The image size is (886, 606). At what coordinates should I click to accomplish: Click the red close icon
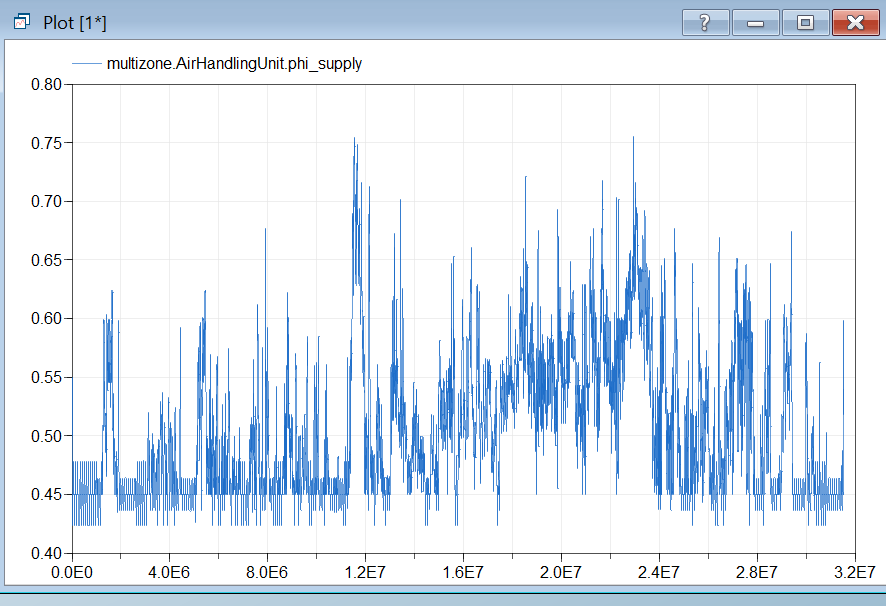855,22
